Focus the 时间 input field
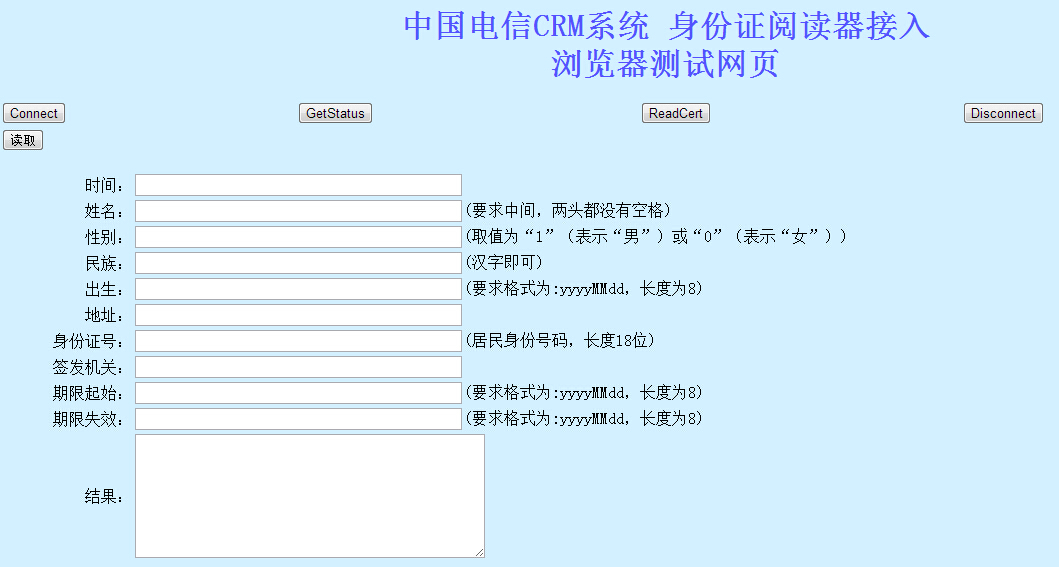The height and width of the screenshot is (567, 1059). [299, 185]
